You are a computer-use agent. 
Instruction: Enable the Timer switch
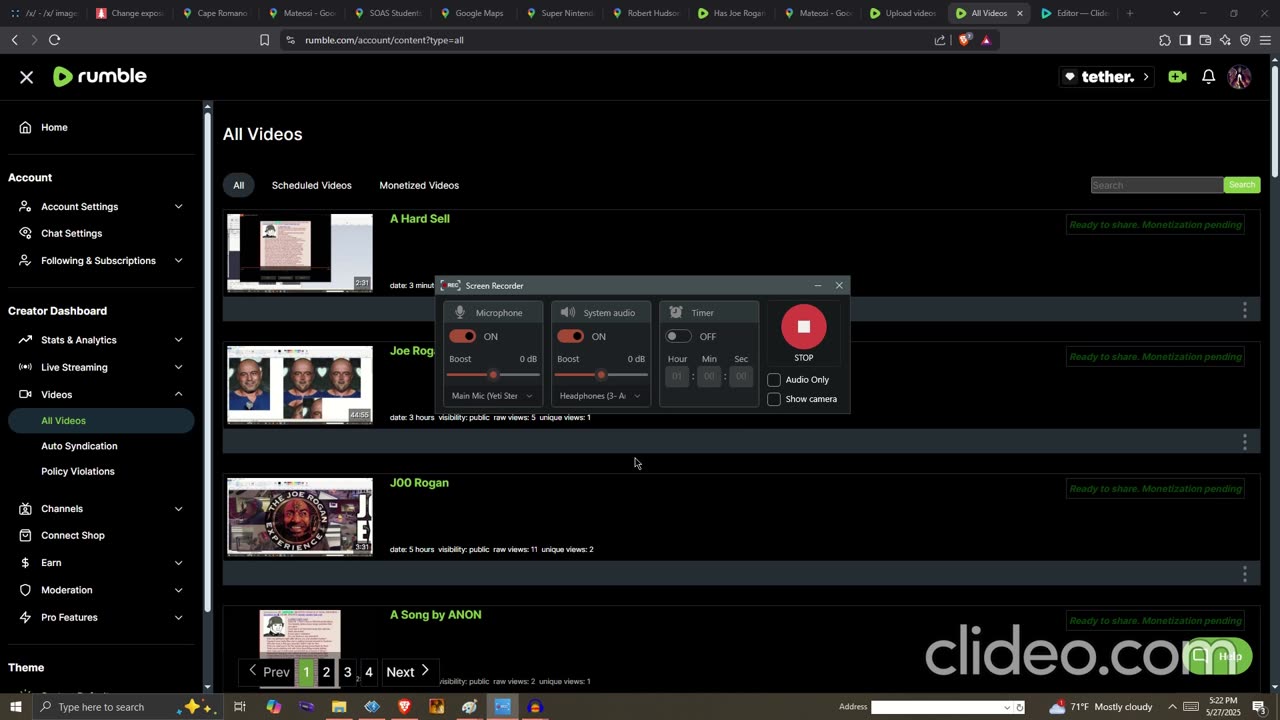679,336
